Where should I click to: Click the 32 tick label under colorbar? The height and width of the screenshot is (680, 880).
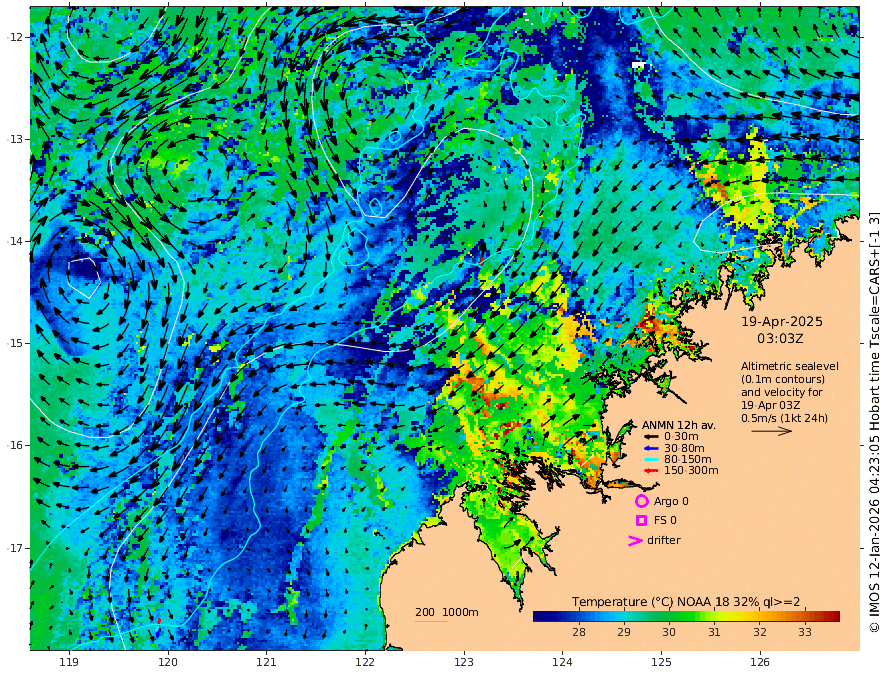(x=759, y=632)
